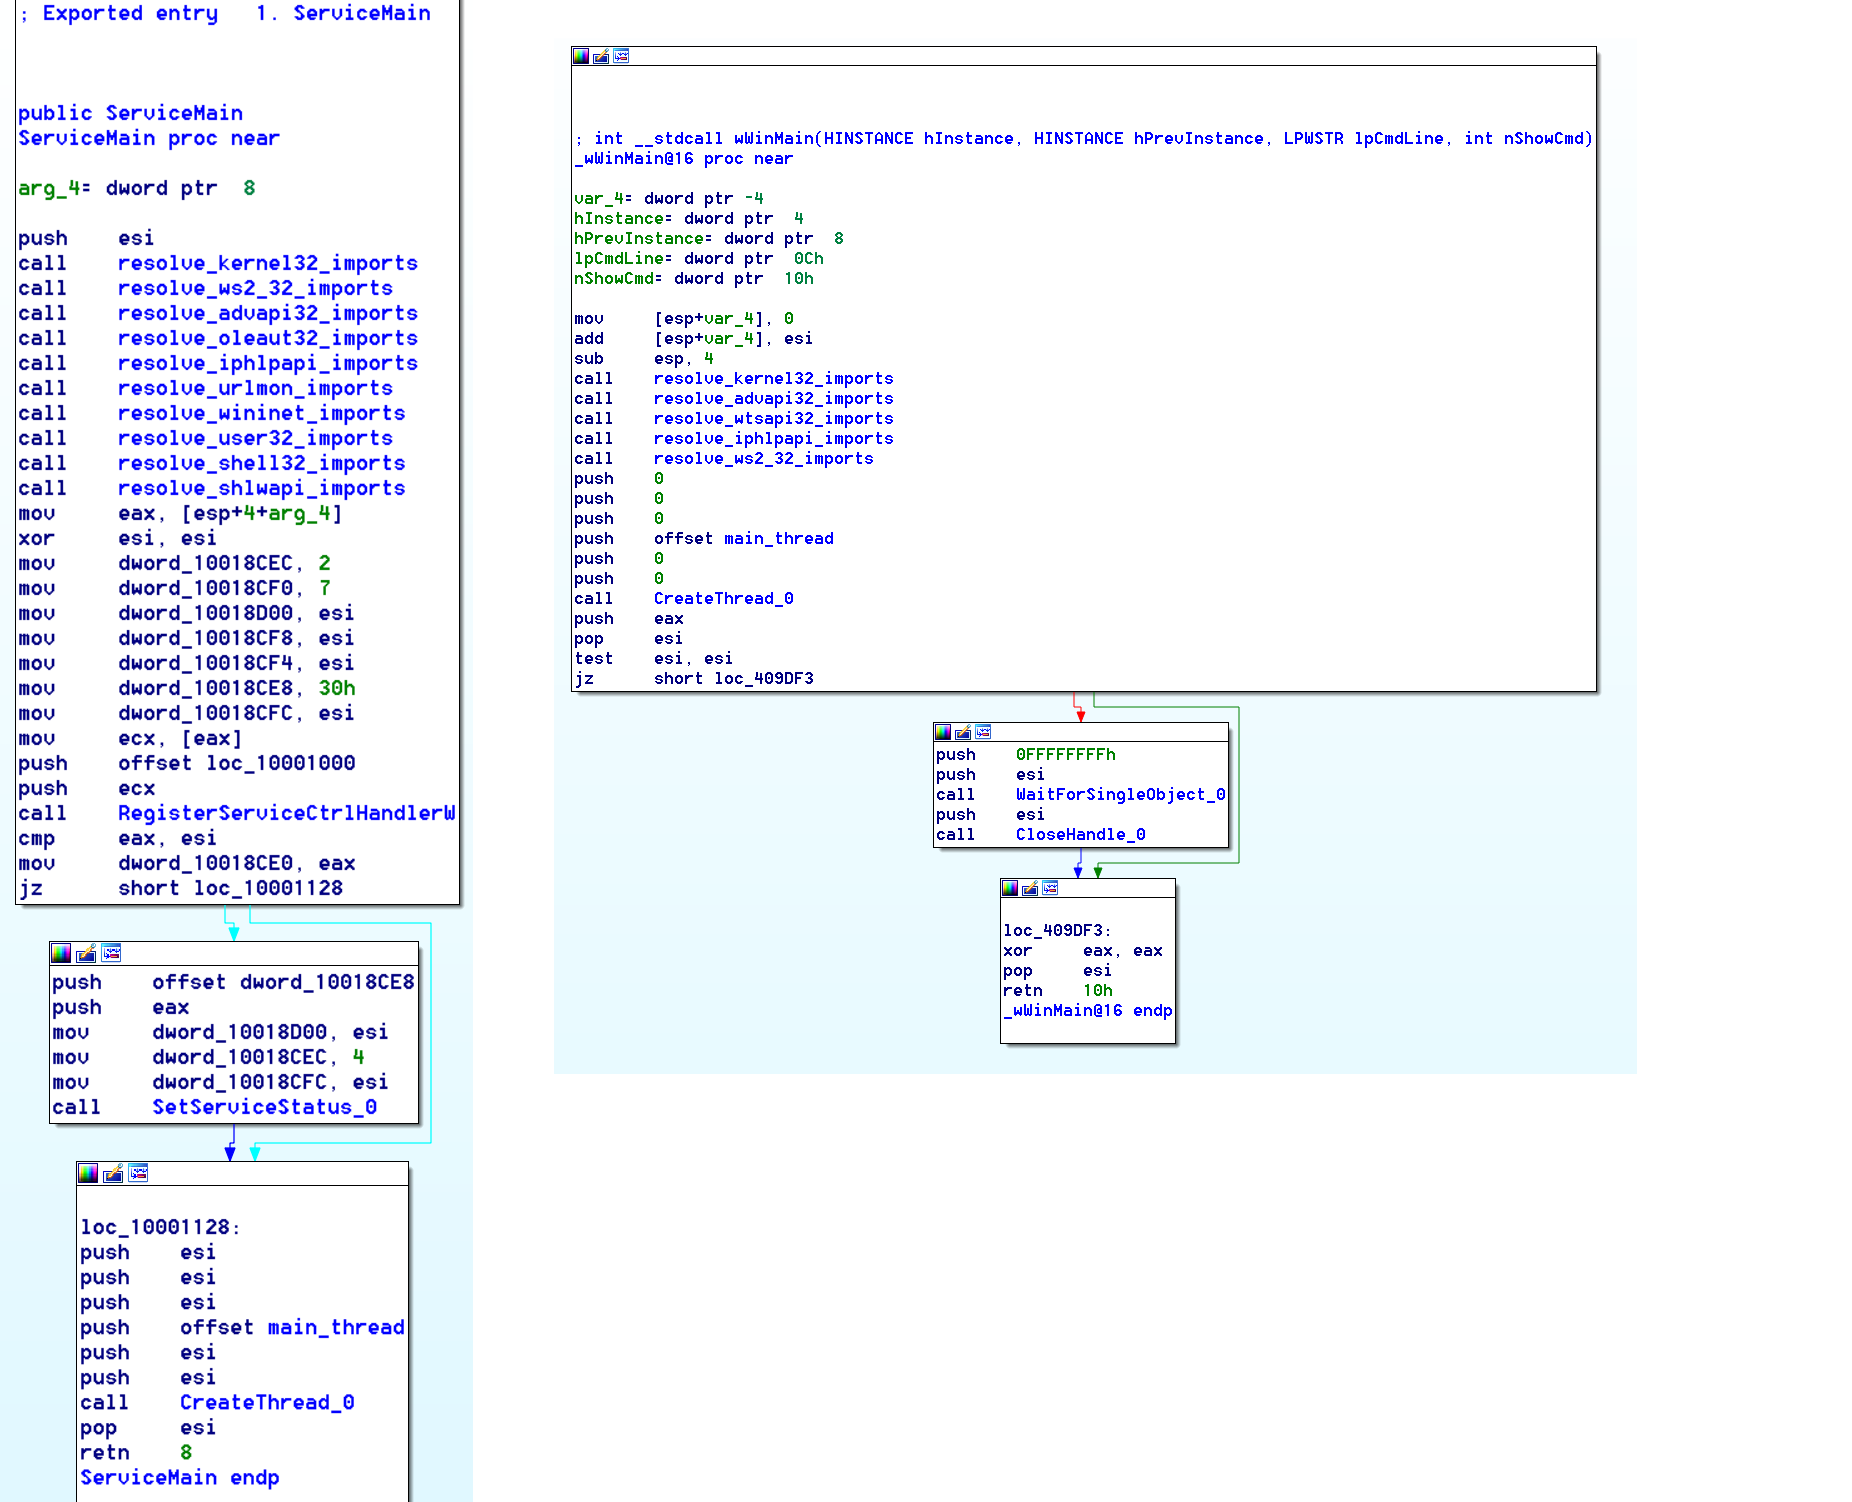1852x1502 pixels.
Task: Click jz short loc_409DF3 jump target
Action: tap(734, 678)
